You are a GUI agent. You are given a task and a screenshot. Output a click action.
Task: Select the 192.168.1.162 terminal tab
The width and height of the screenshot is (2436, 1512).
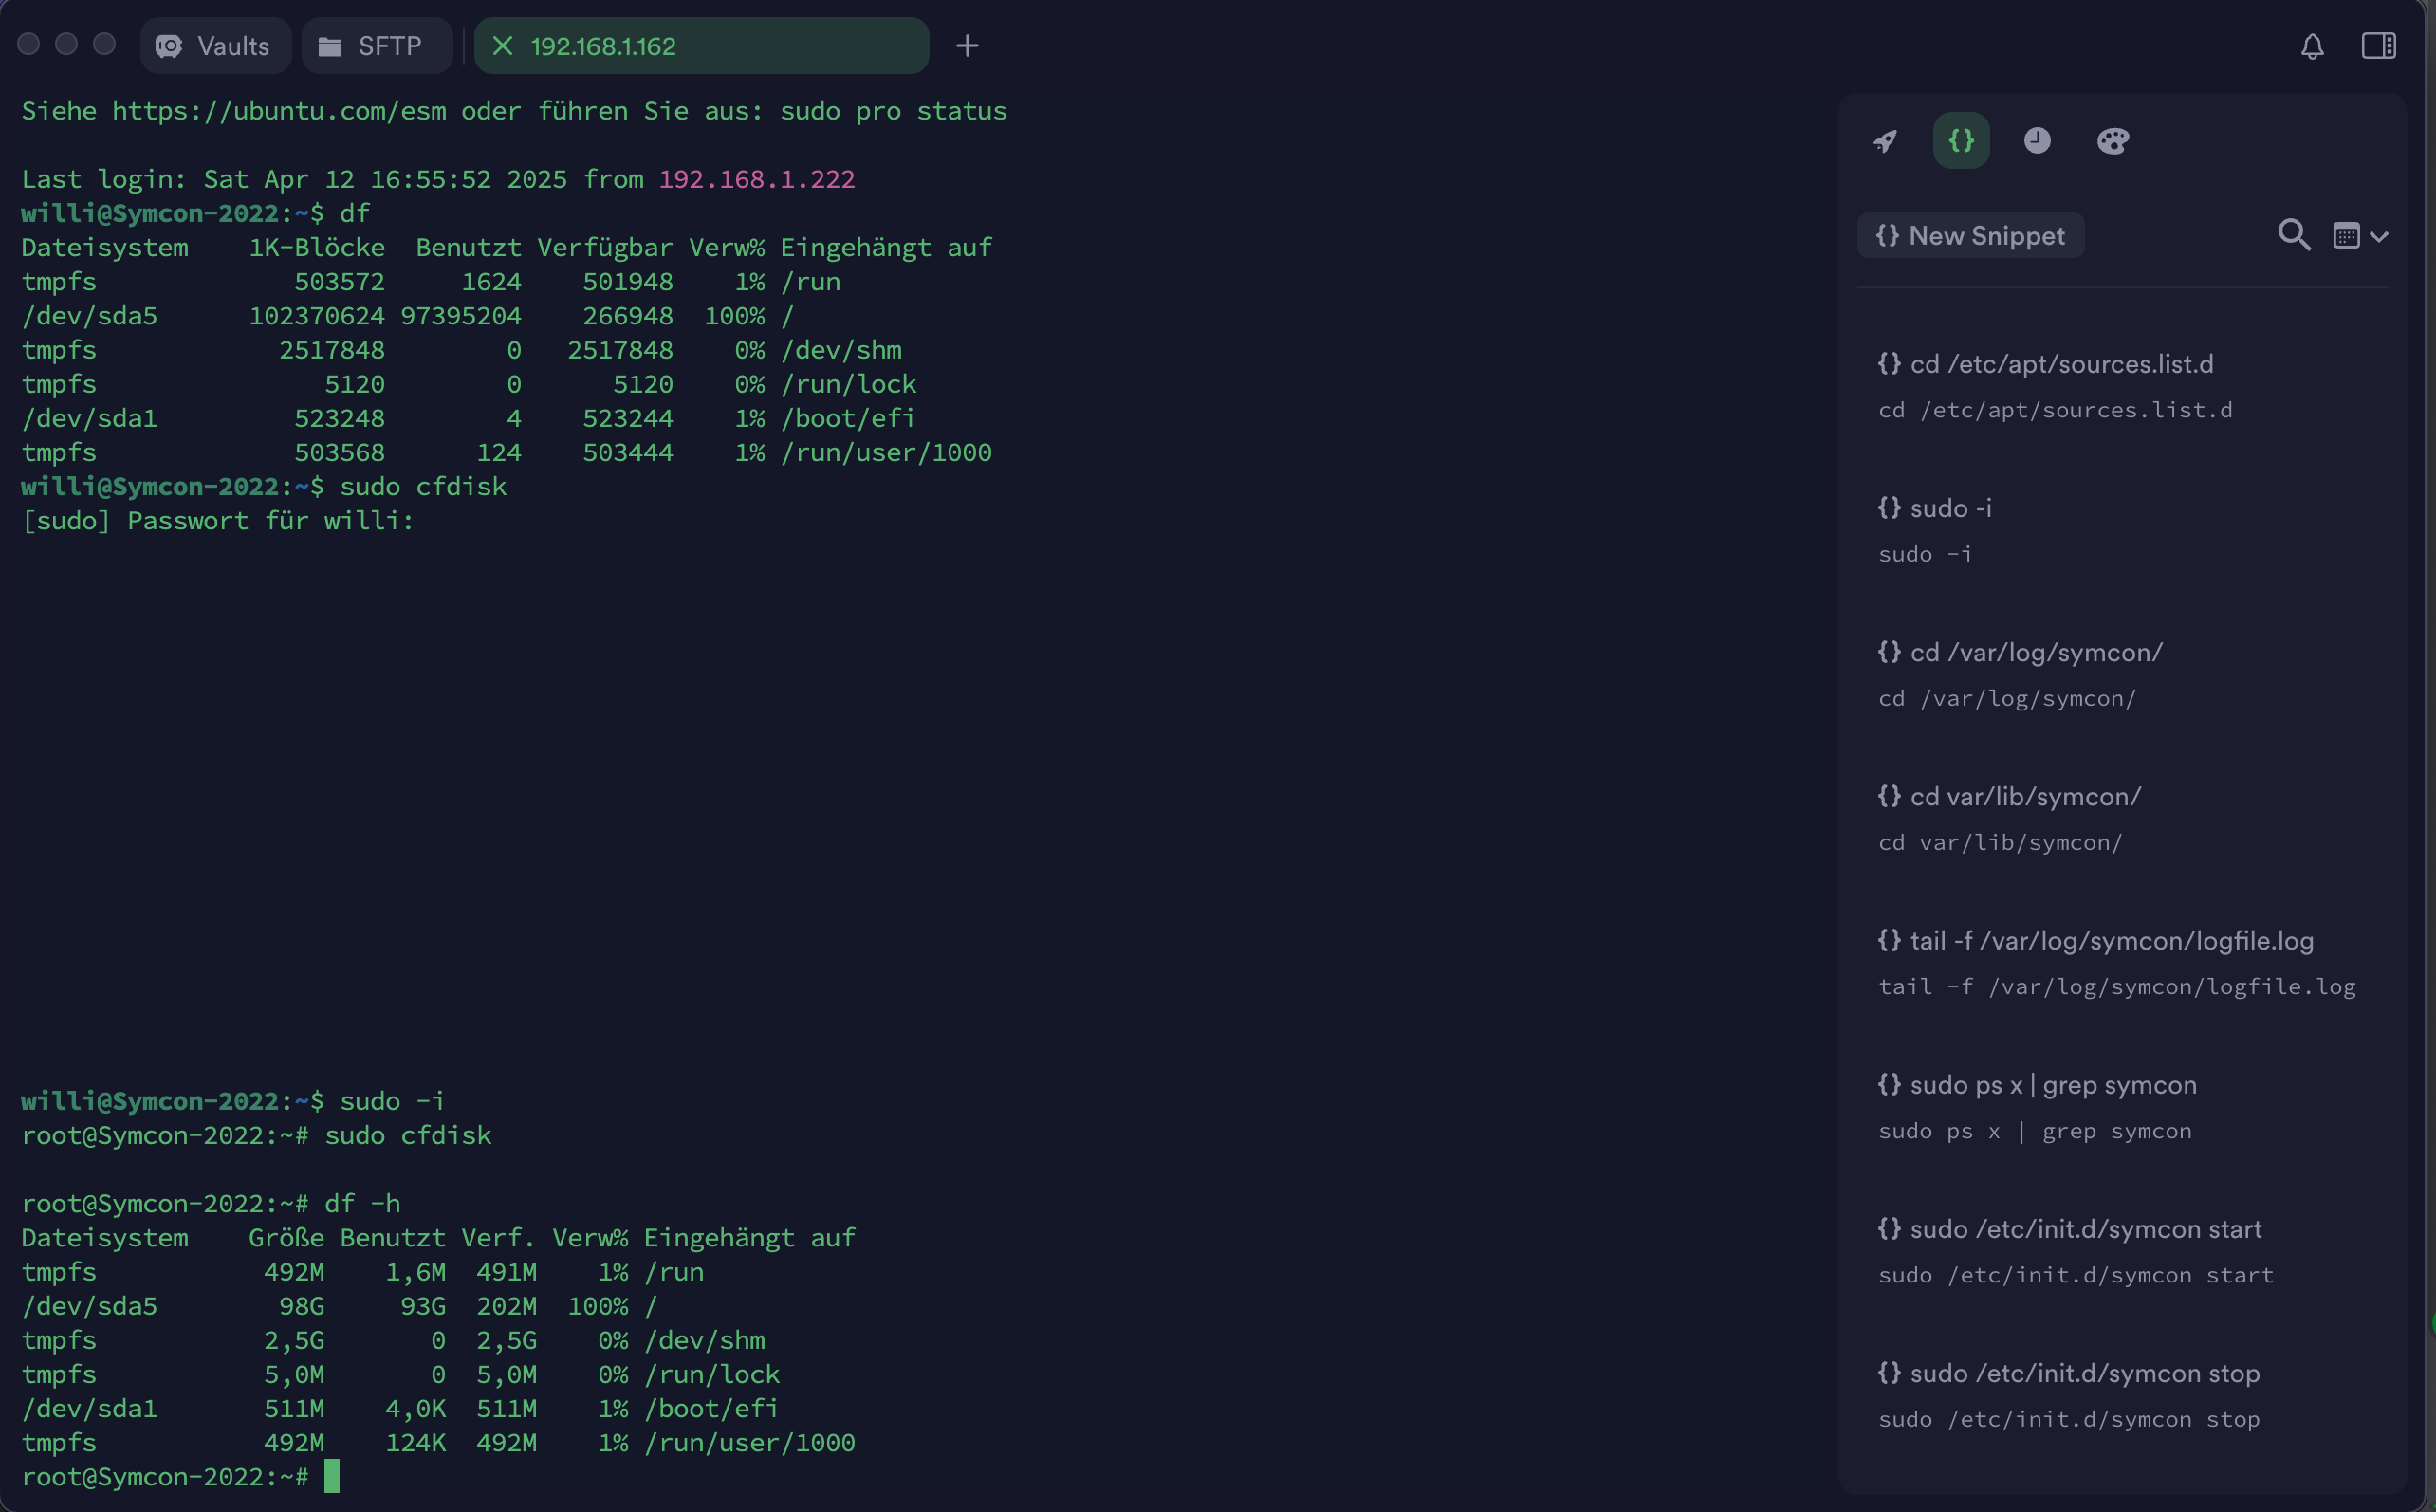pyautogui.click(x=701, y=46)
